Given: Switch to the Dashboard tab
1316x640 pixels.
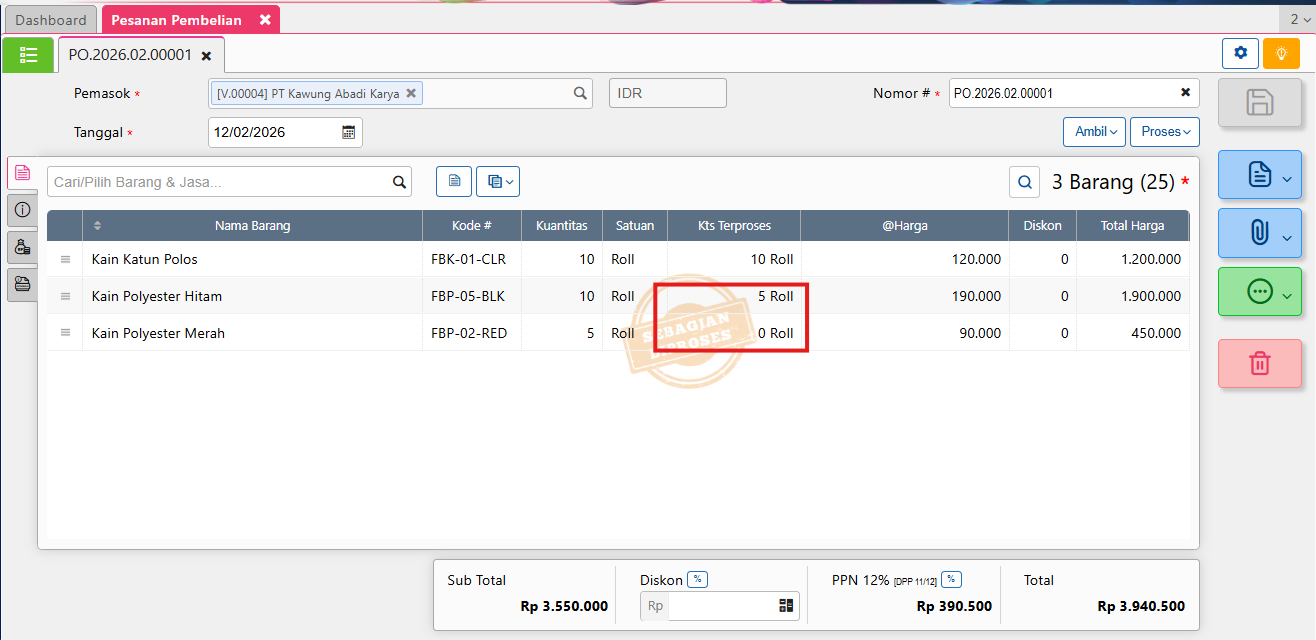Looking at the screenshot, I should point(50,20).
